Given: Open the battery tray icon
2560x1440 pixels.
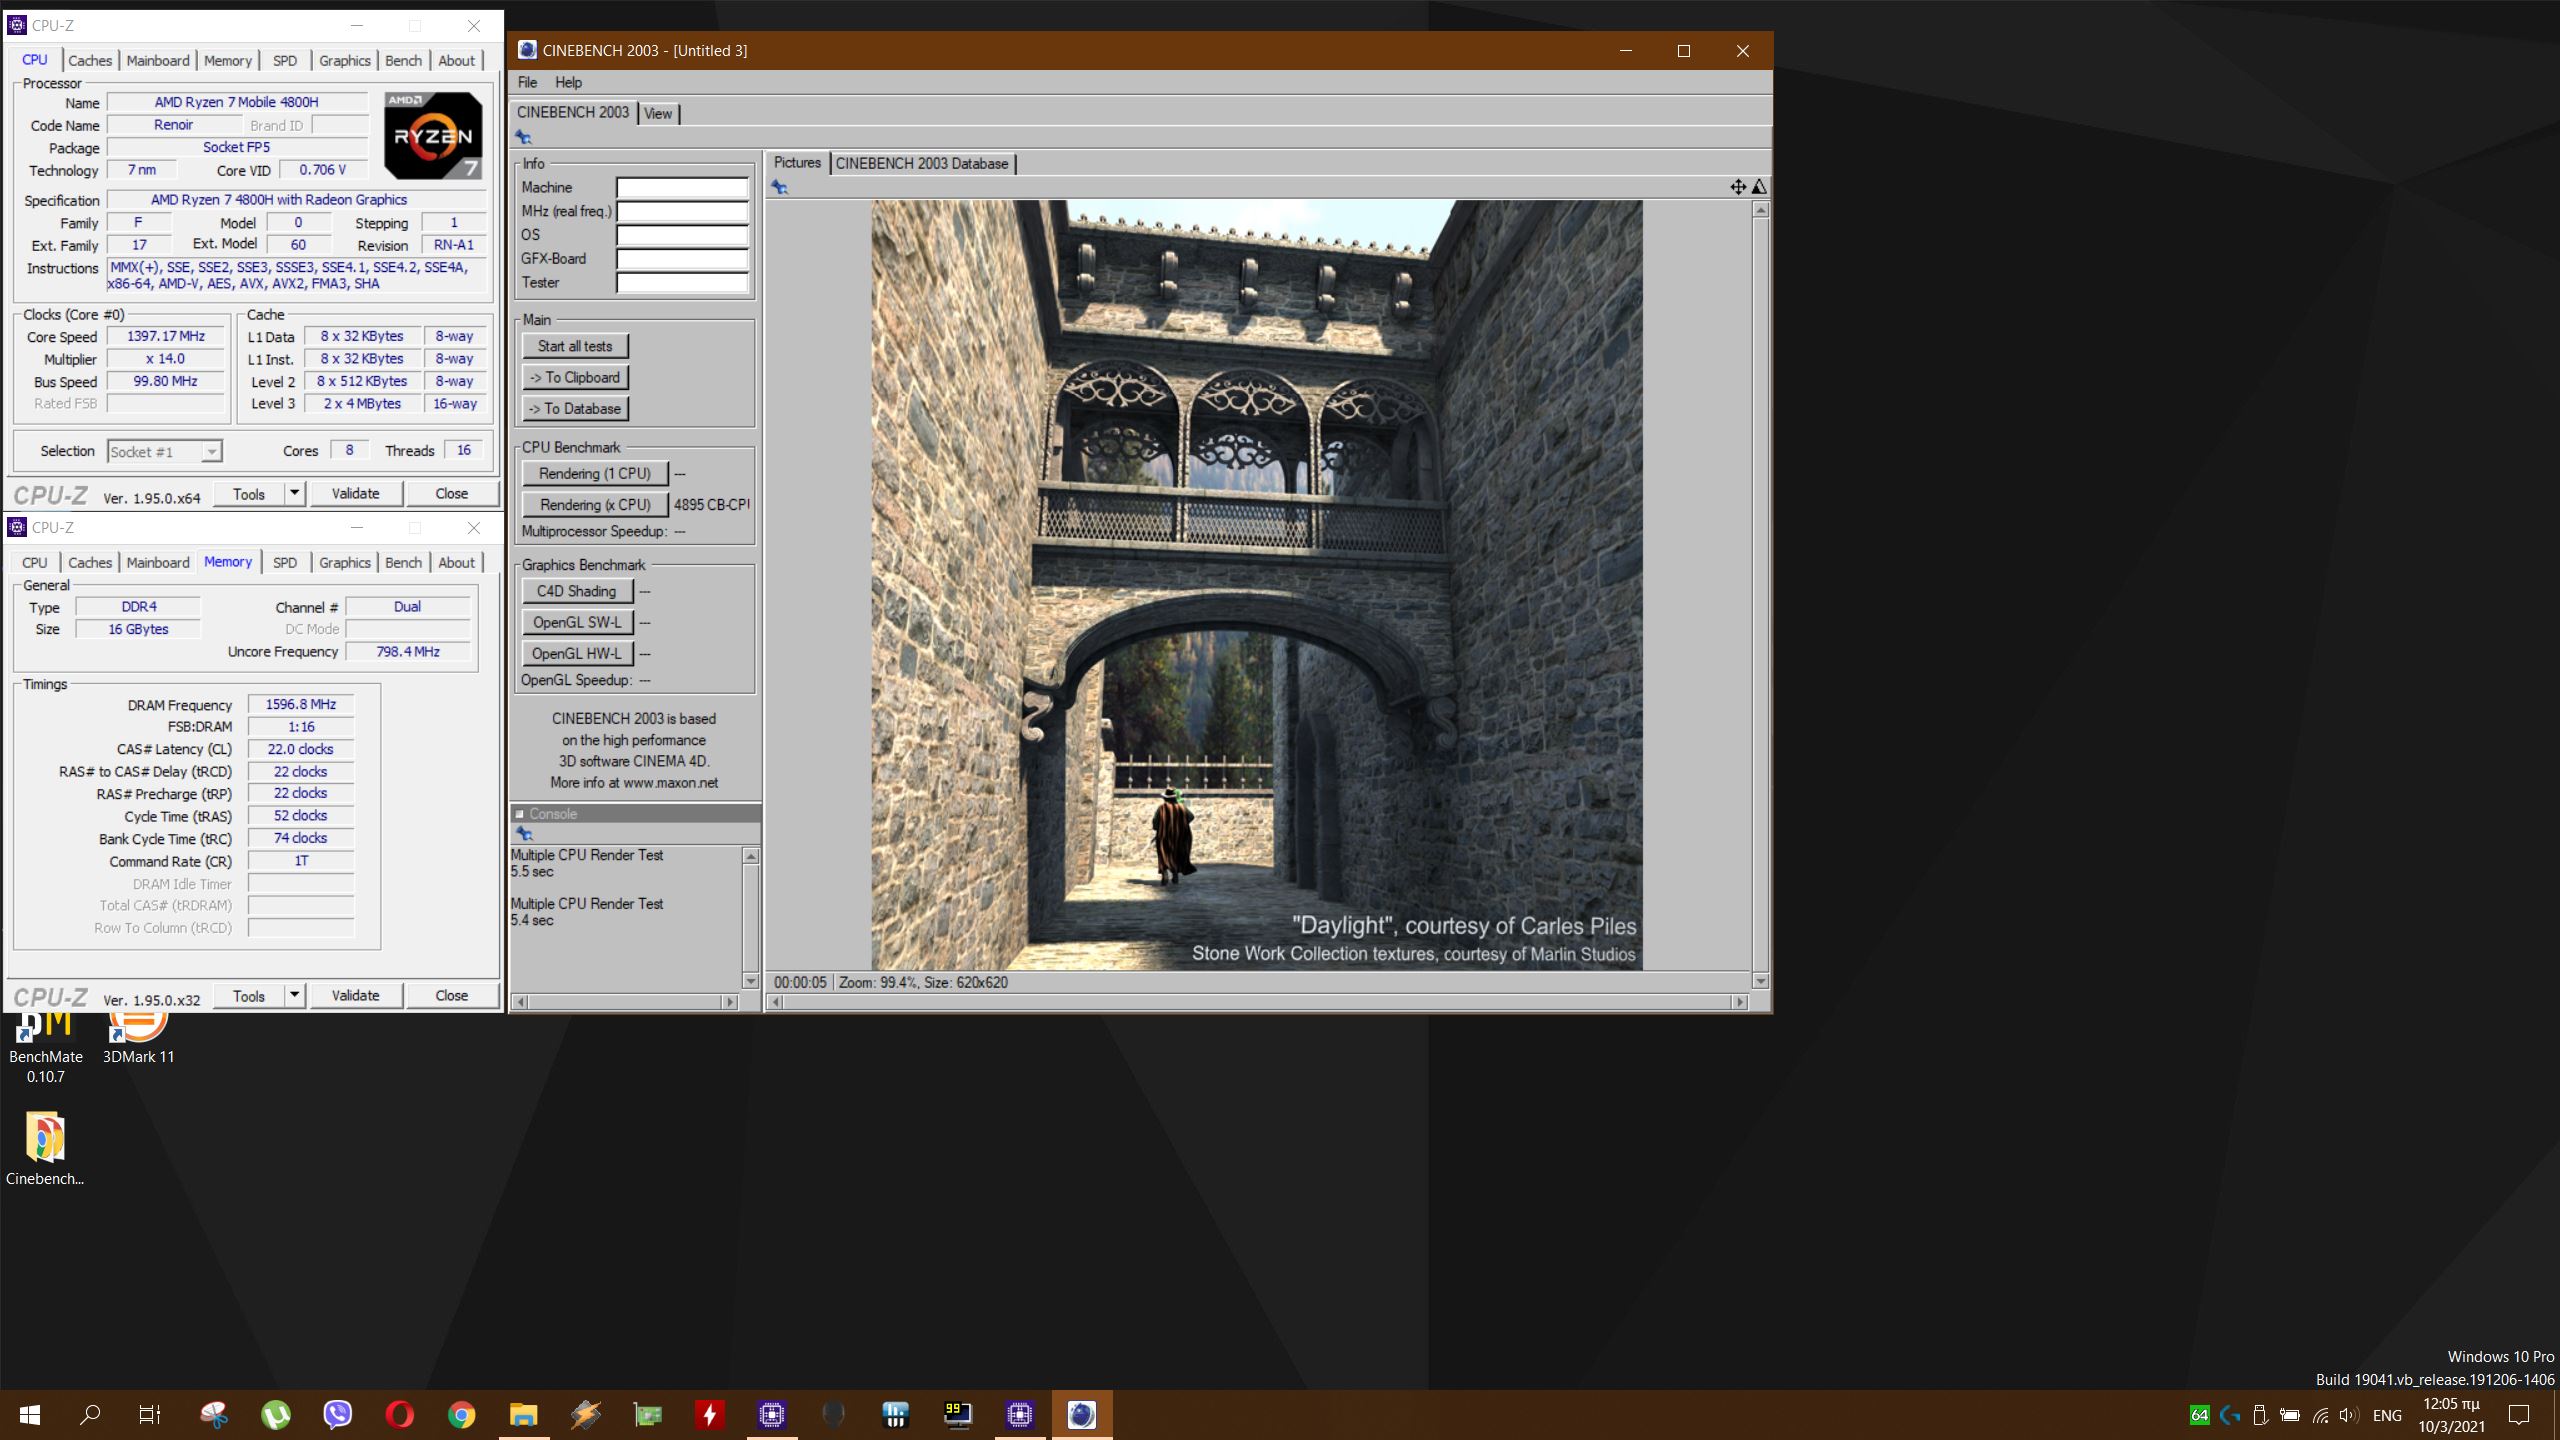Looking at the screenshot, I should tap(2289, 1415).
